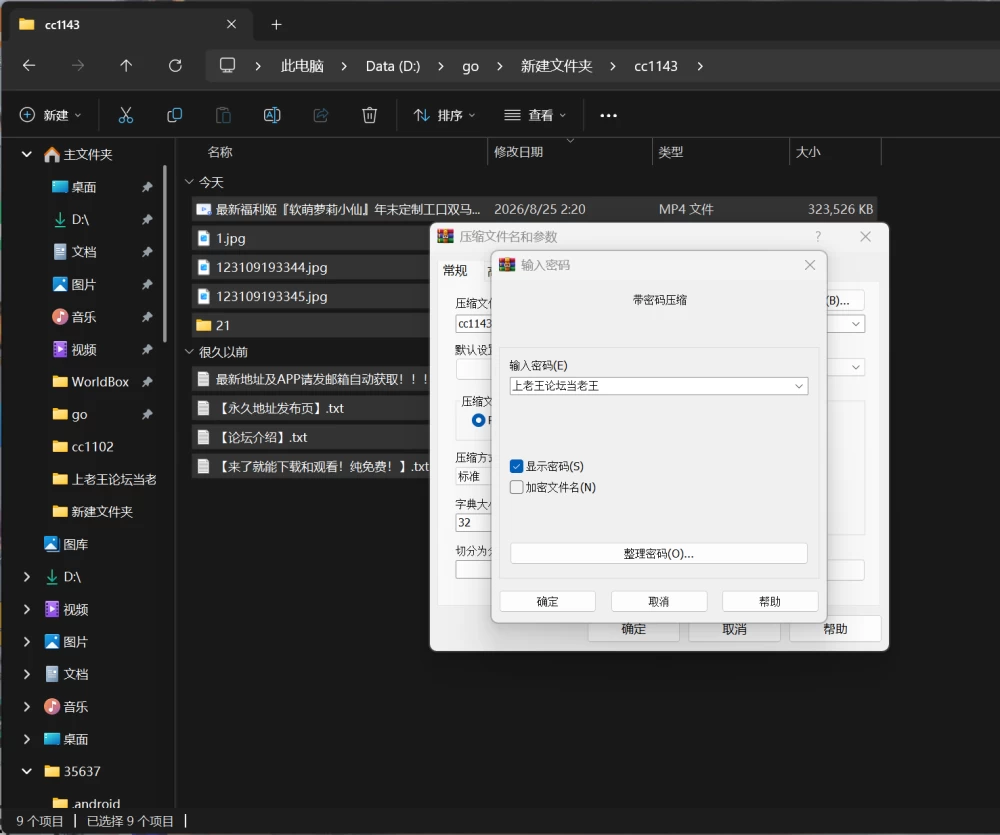Expand the D:\ tree node in sidebar

27,577
